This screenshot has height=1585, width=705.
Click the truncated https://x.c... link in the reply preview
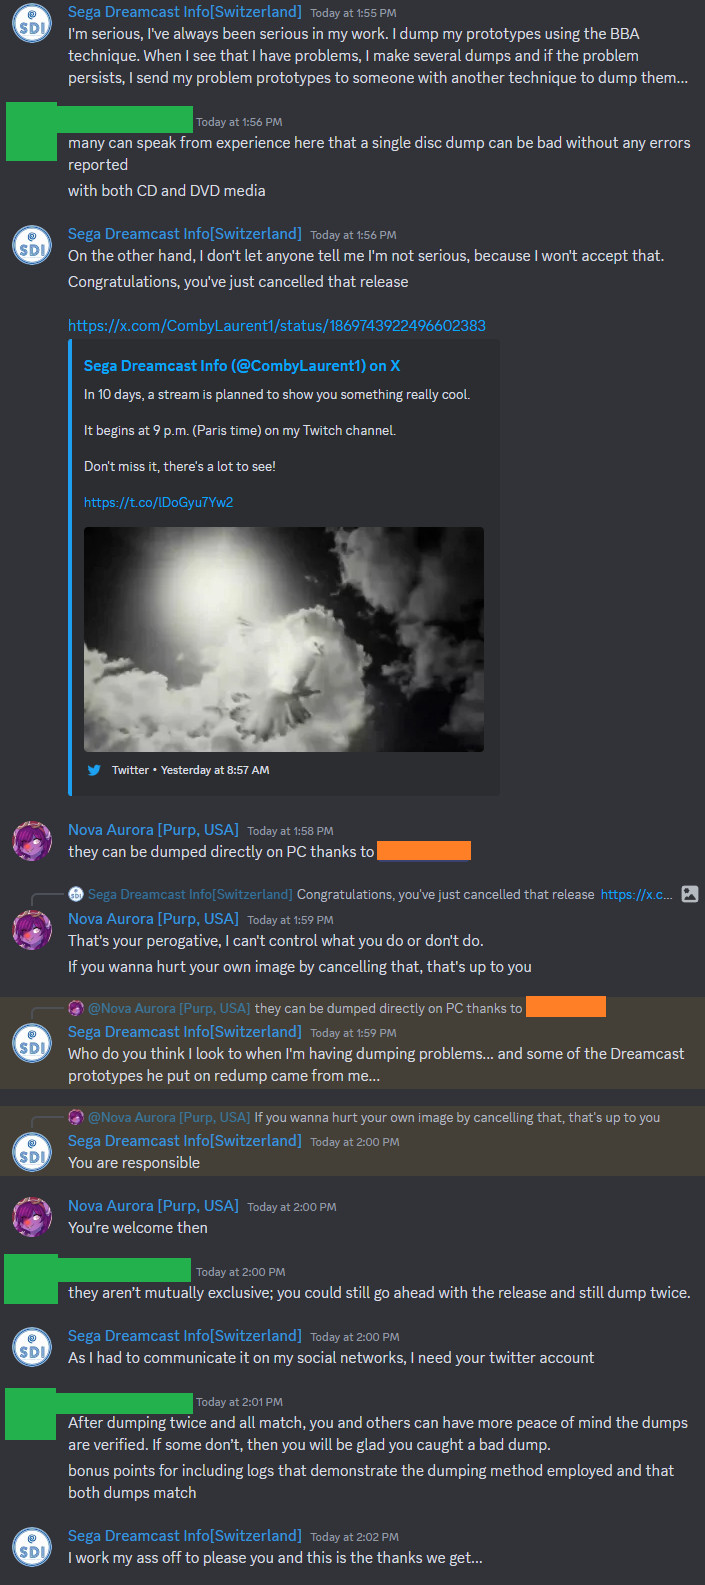[636, 894]
